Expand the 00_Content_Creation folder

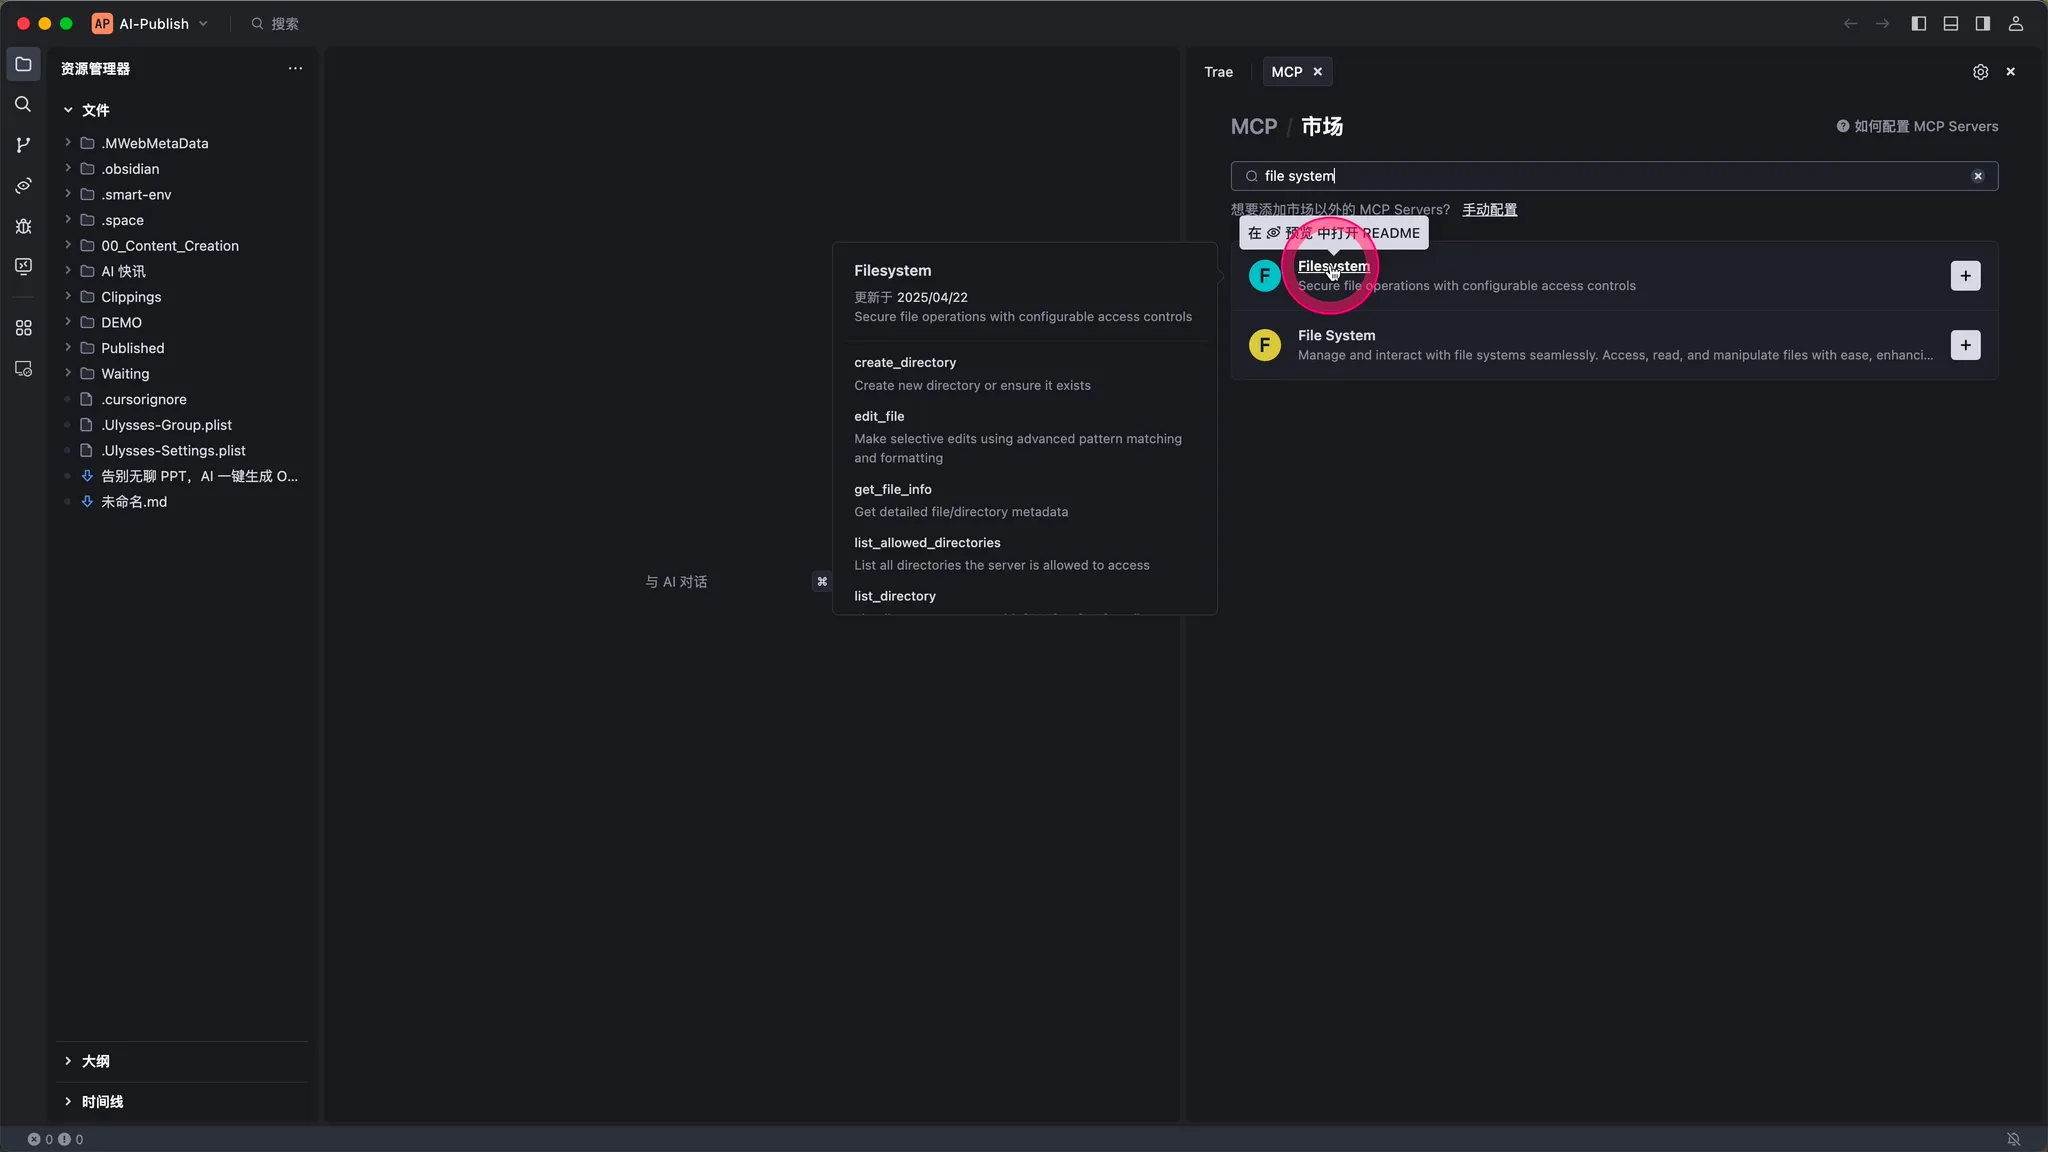[169, 246]
